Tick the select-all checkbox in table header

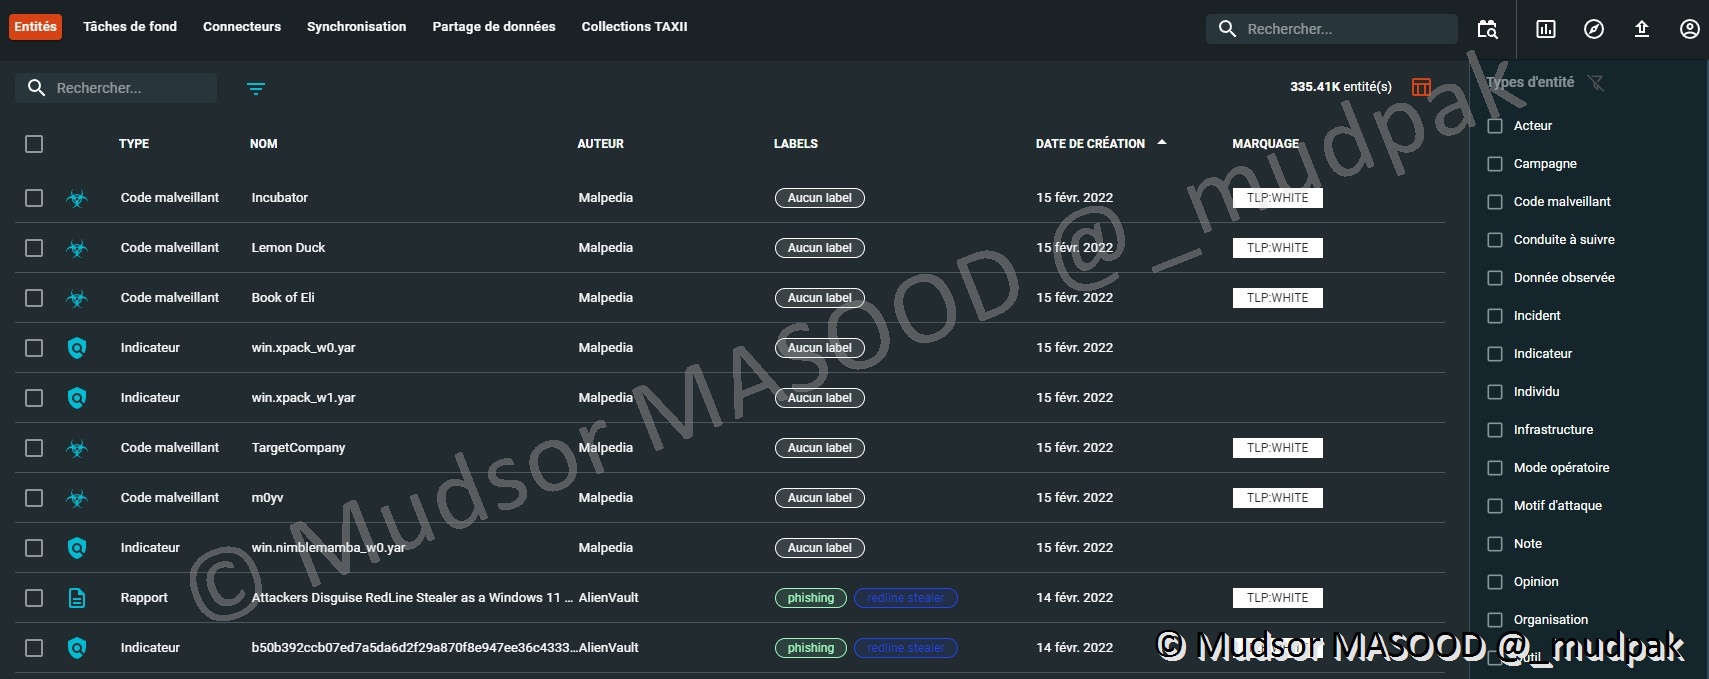34,144
